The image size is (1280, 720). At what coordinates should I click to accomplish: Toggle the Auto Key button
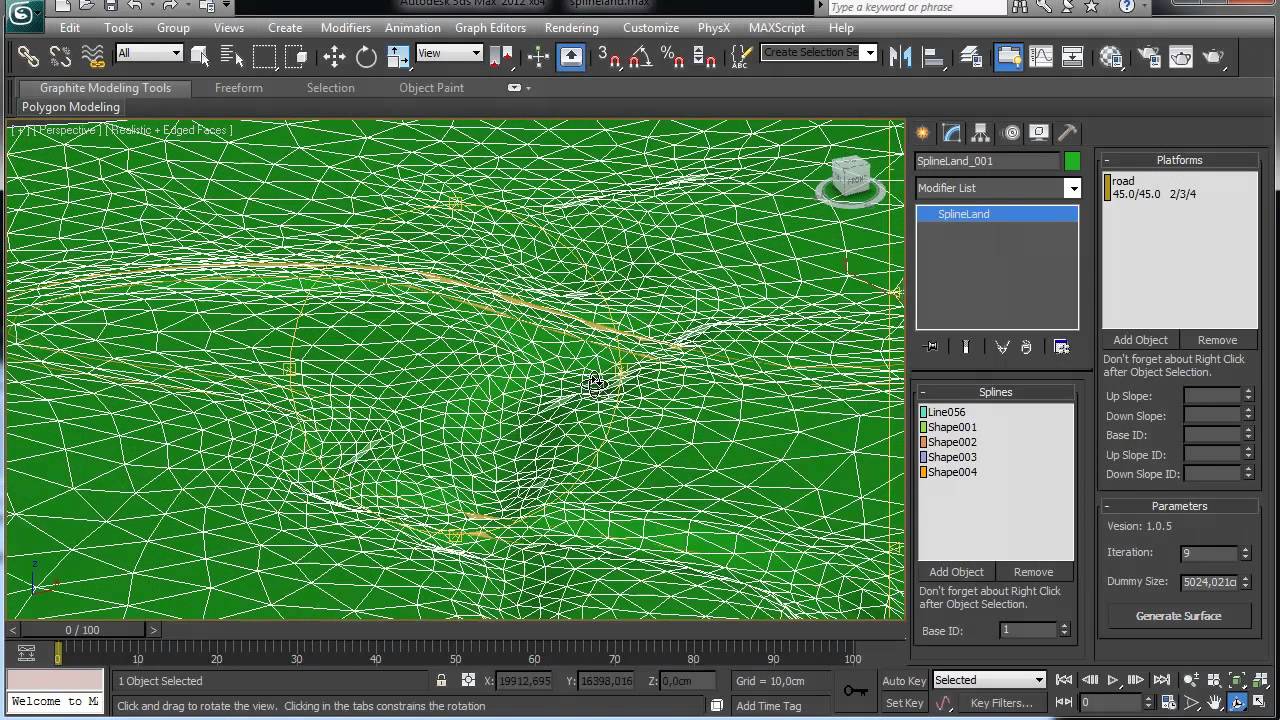pos(904,681)
